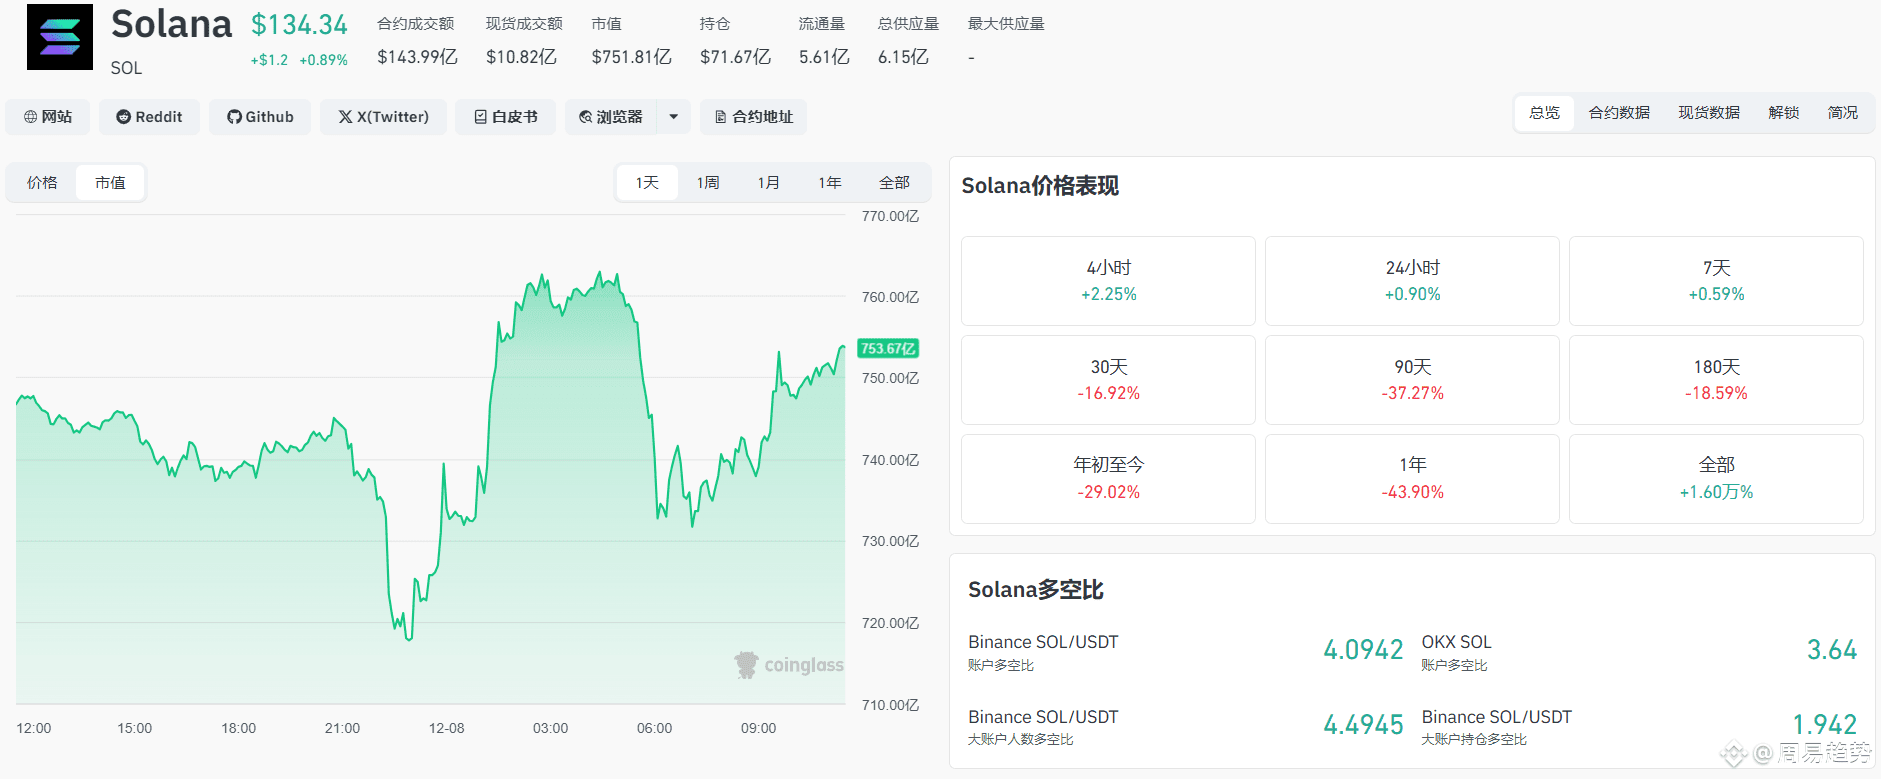This screenshot has width=1881, height=779.
Task: Click the Github octocat icon
Action: pos(234,117)
